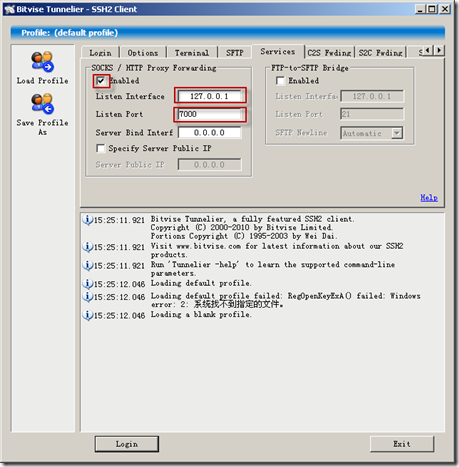Select the Services tab
Screen dimensions: 459x467
(278, 52)
